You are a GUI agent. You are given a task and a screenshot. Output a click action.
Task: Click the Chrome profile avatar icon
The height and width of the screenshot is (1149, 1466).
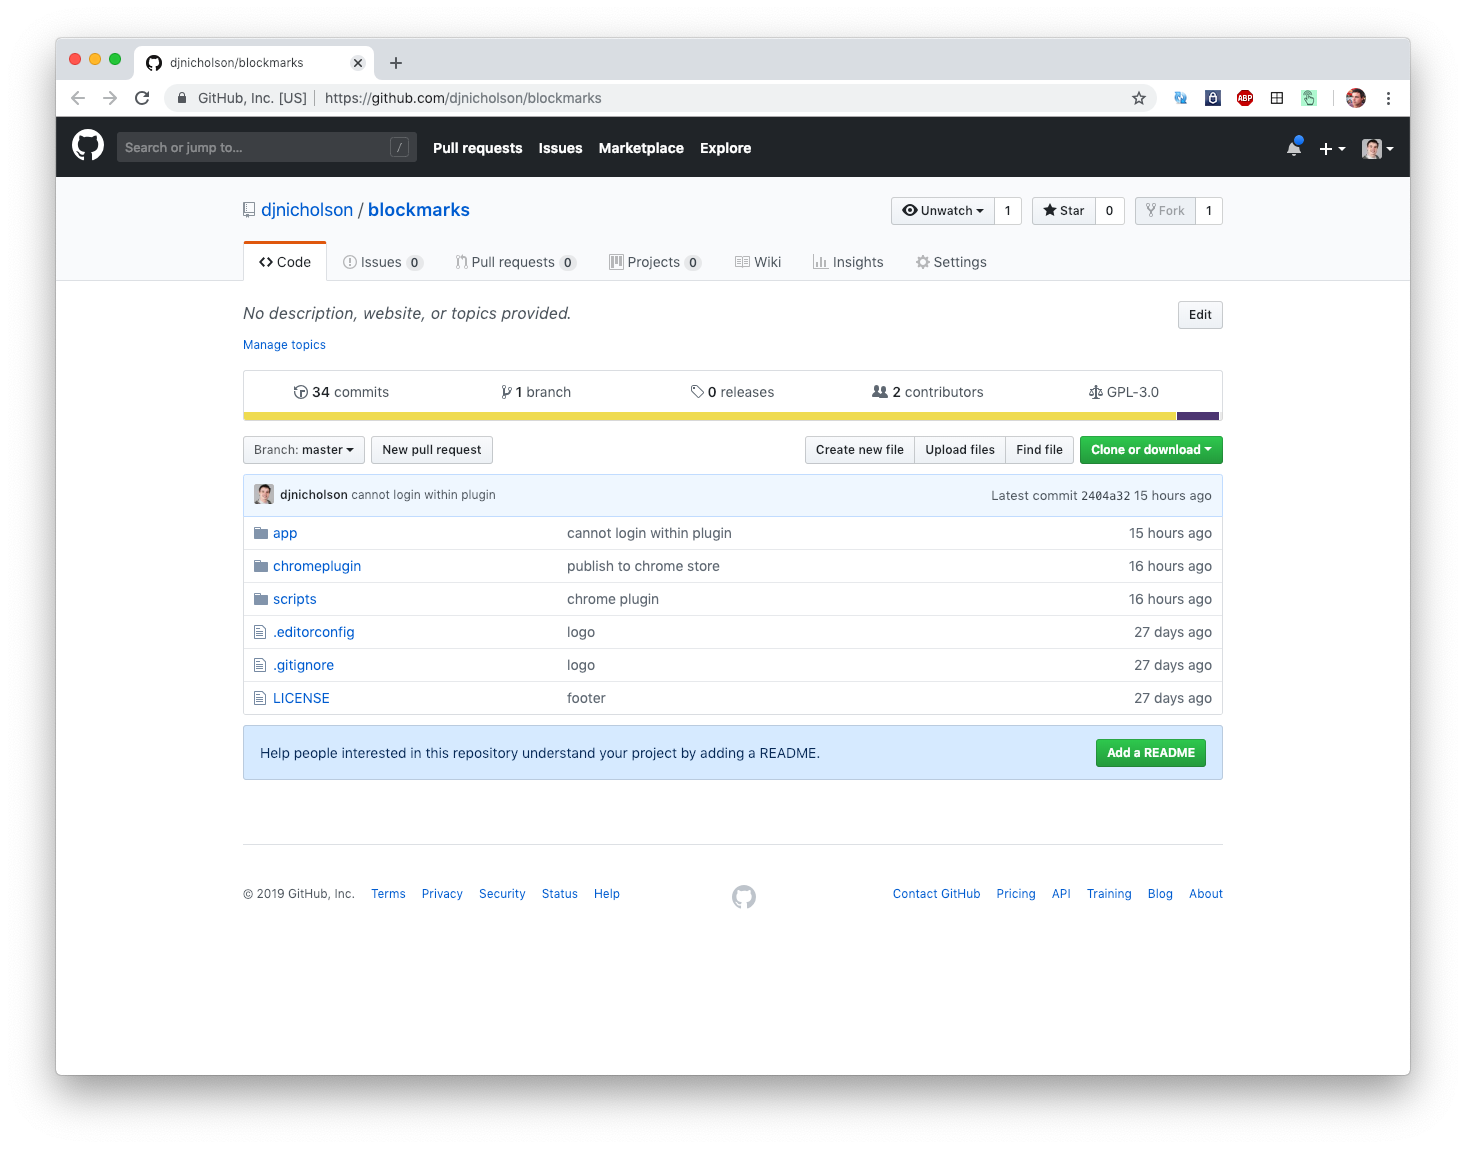[1356, 98]
